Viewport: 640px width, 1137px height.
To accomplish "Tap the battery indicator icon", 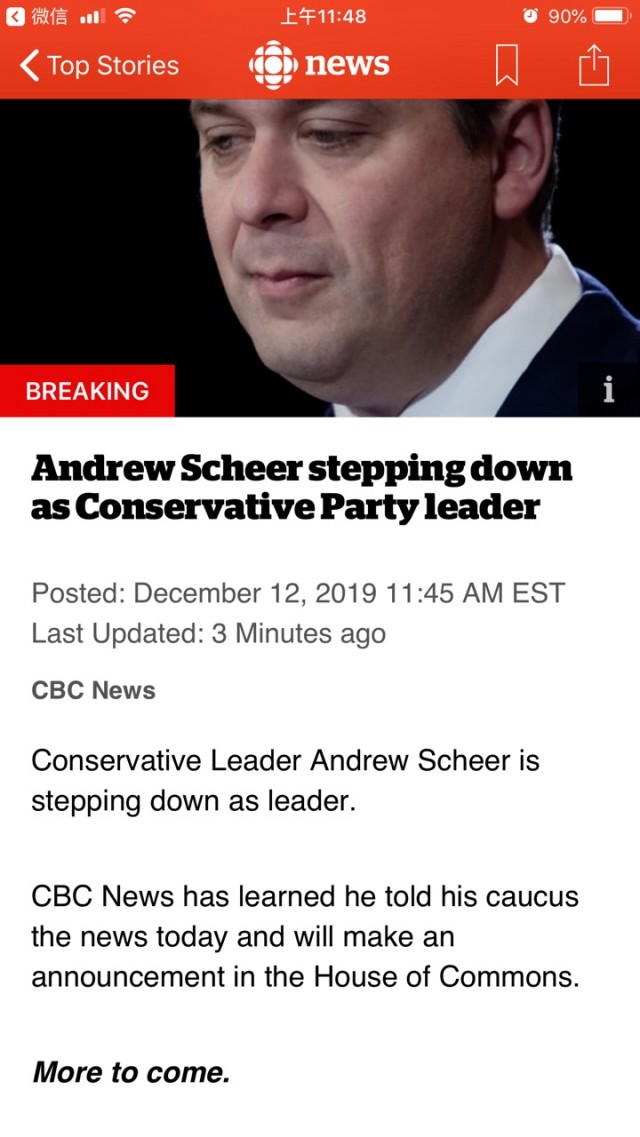I will (612, 16).
